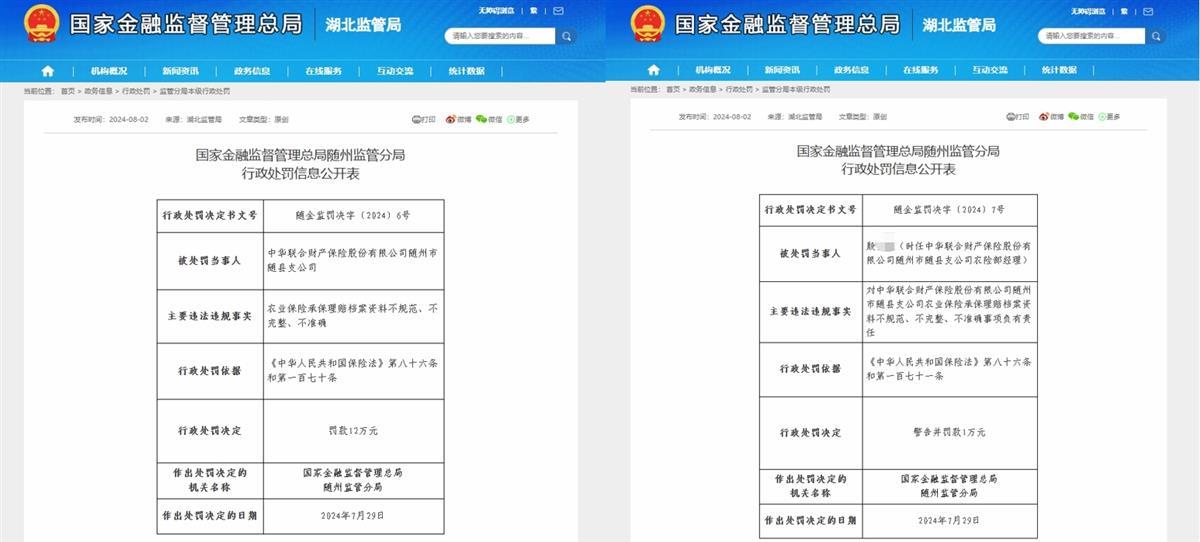Click the national emblem logo on left page

42,23
